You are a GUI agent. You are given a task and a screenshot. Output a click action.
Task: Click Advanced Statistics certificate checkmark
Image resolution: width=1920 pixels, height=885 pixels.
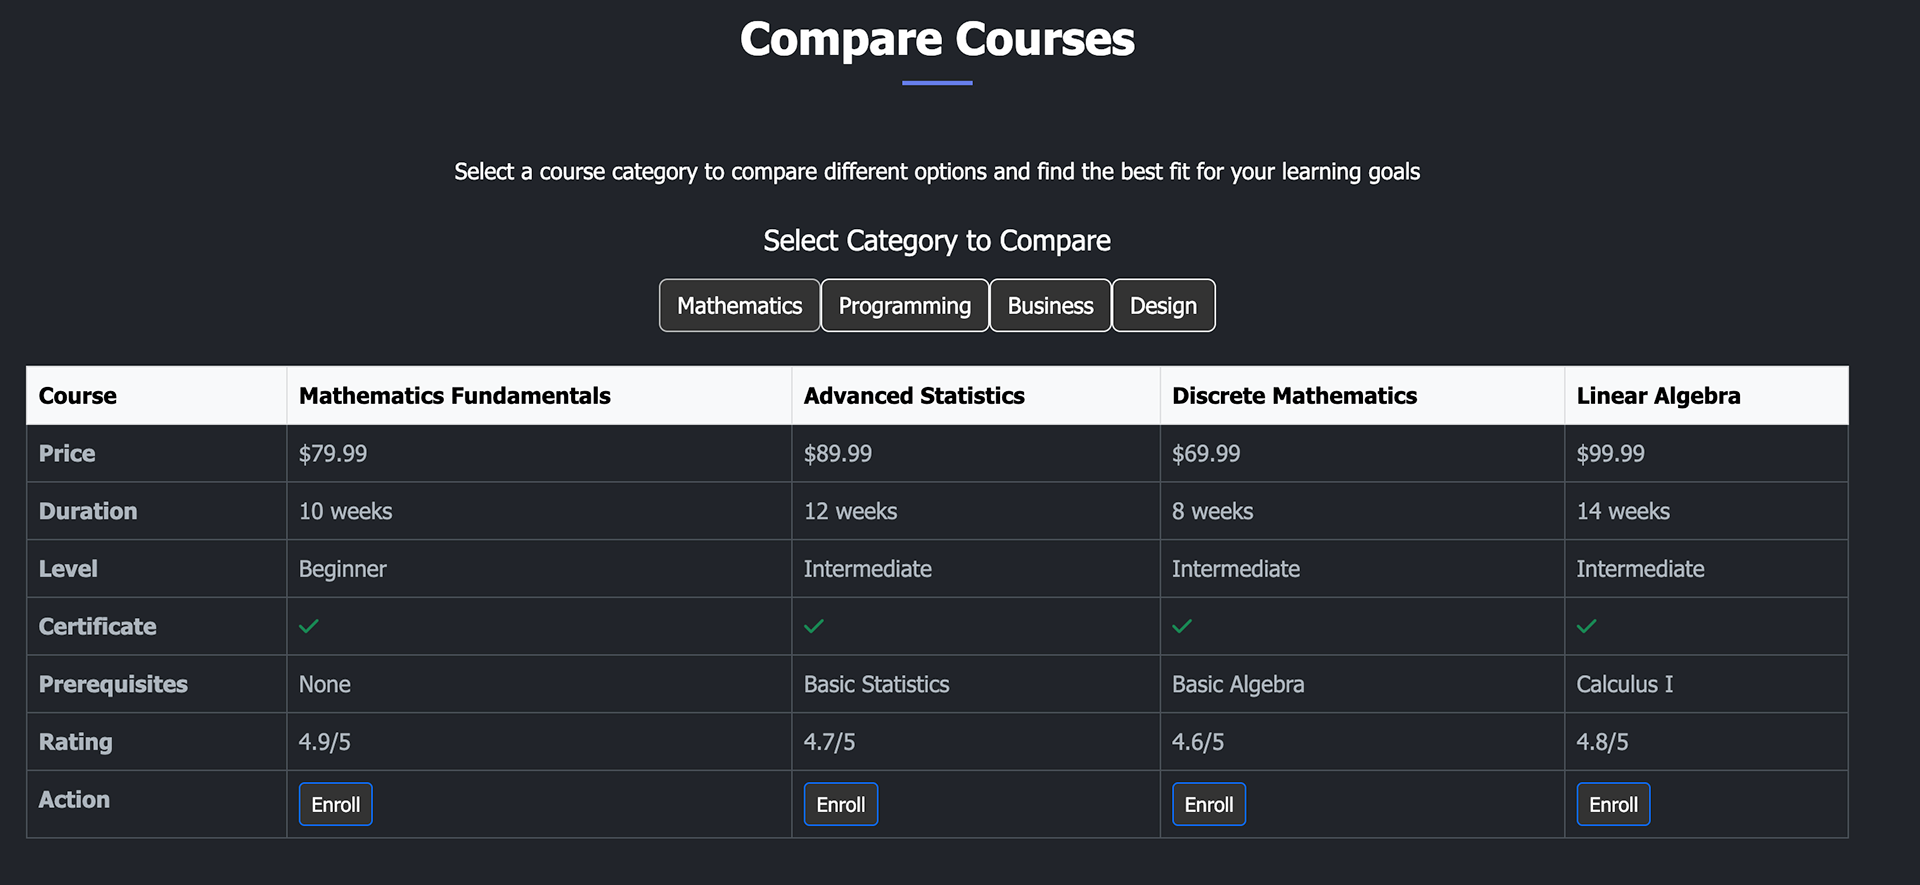tap(814, 627)
